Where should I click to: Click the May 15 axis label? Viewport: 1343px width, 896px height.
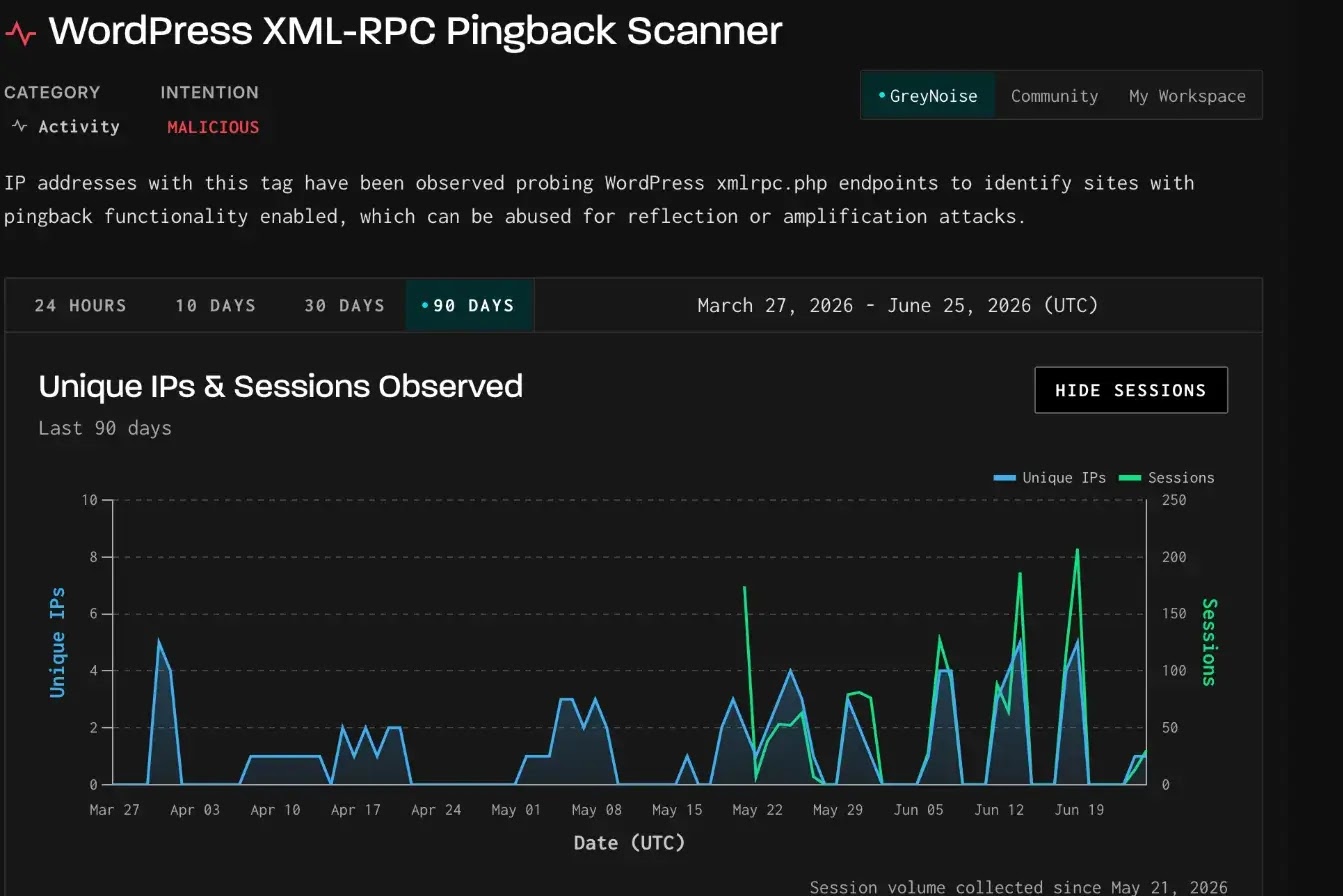click(677, 810)
